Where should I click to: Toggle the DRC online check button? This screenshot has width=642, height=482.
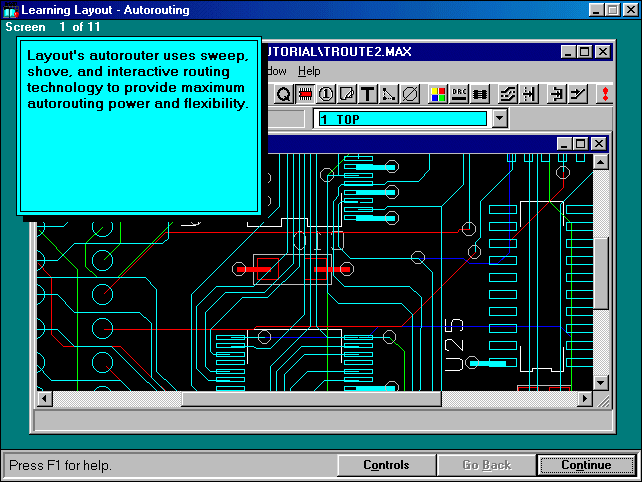[x=459, y=94]
